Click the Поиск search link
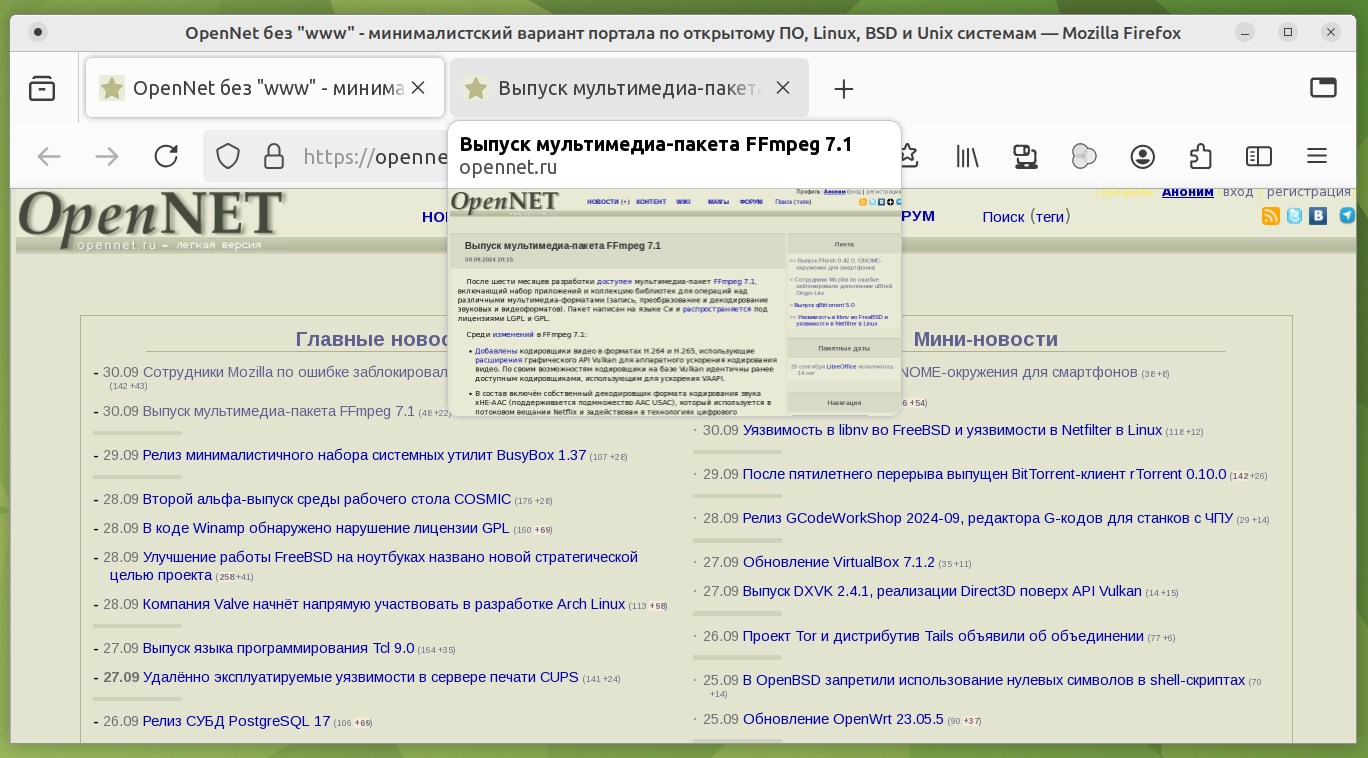 [x=1003, y=217]
